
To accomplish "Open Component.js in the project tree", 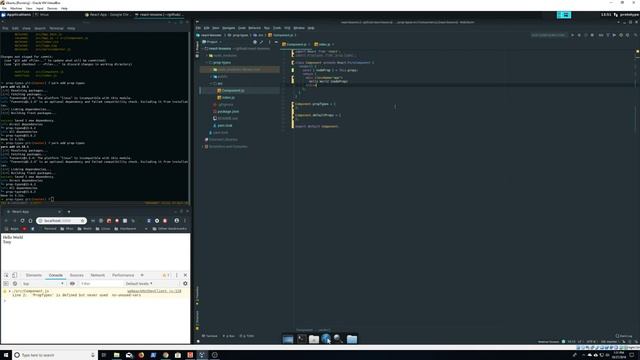I will coord(233,91).
